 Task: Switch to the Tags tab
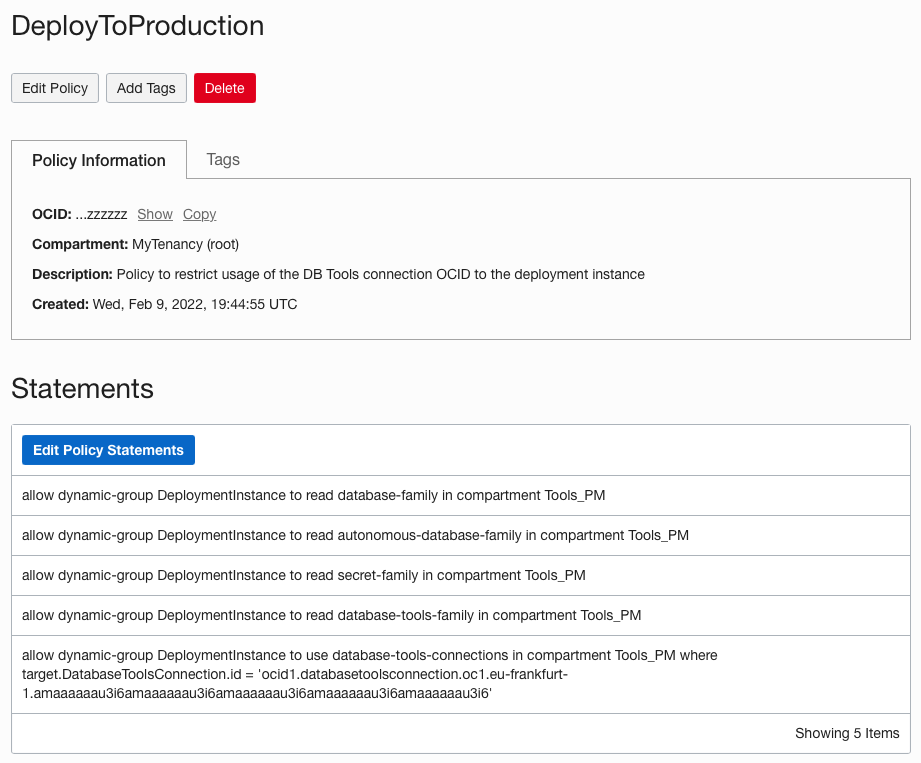pyautogui.click(x=223, y=159)
